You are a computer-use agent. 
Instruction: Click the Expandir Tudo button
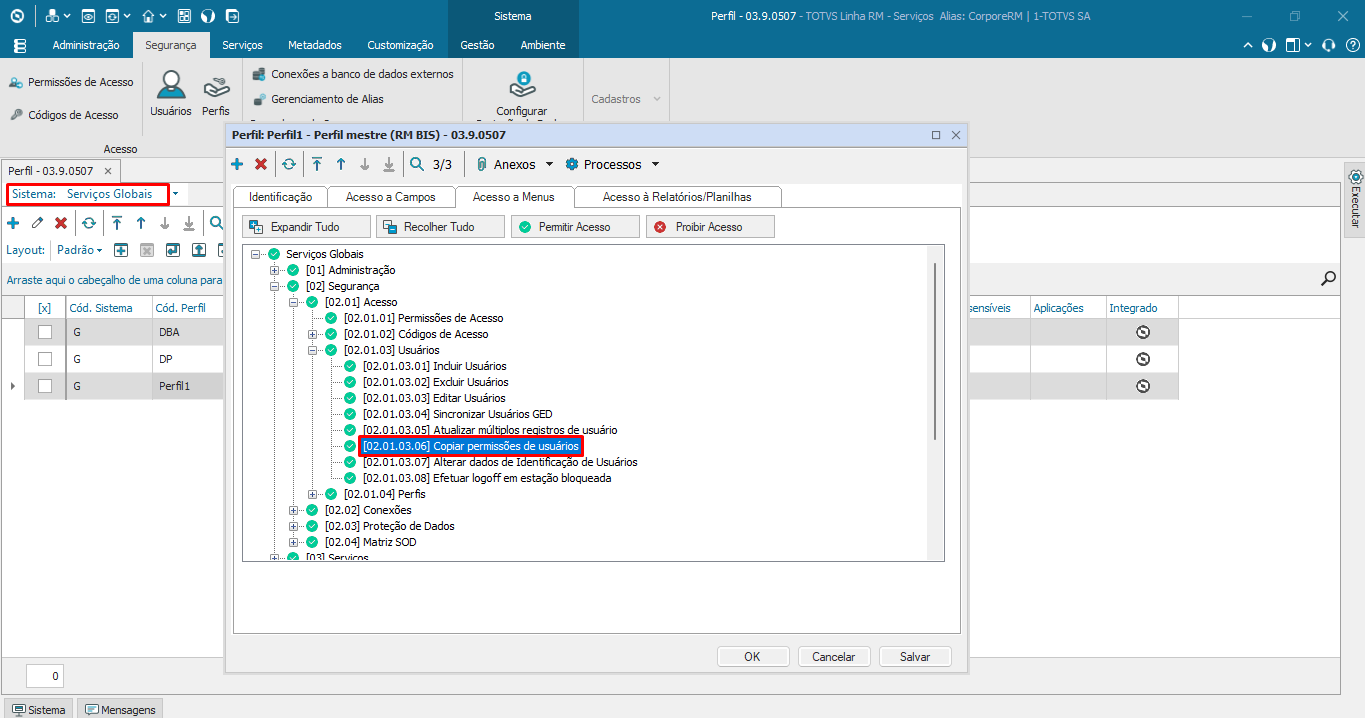coord(306,227)
